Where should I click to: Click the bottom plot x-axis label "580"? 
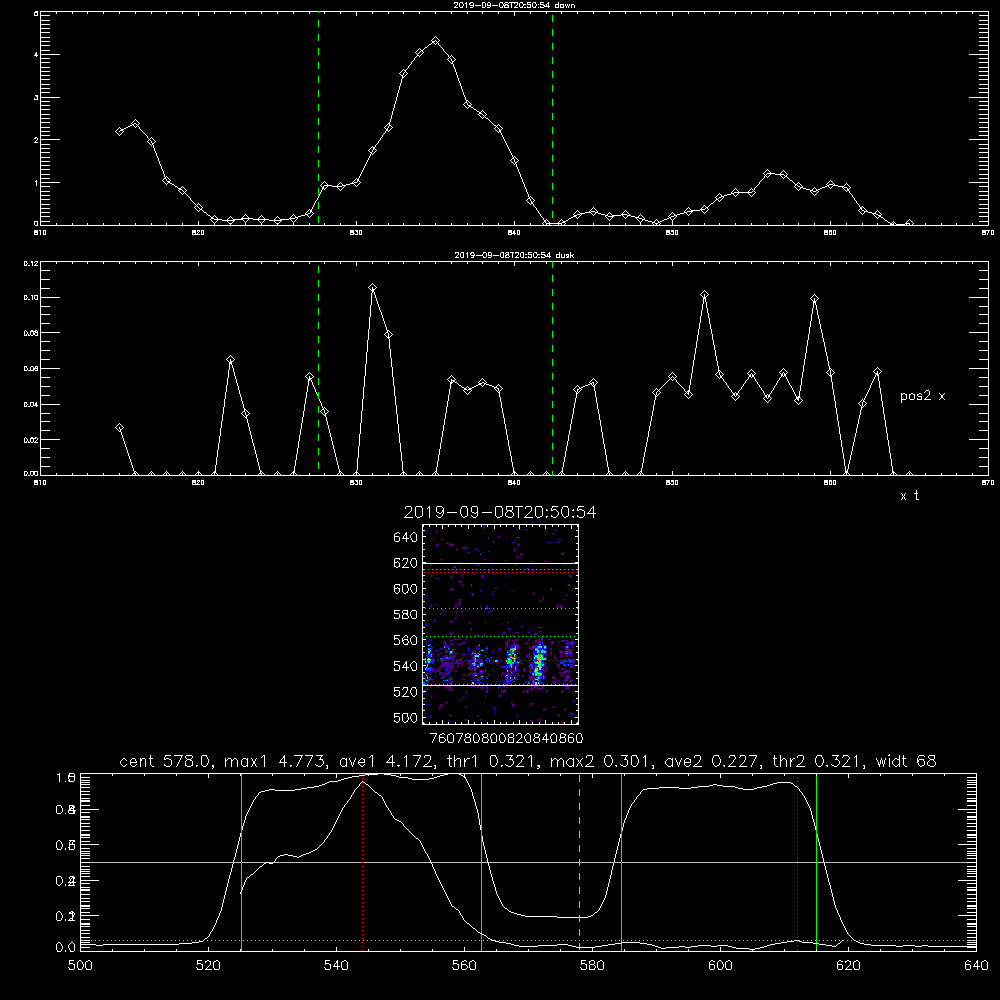pyautogui.click(x=592, y=966)
